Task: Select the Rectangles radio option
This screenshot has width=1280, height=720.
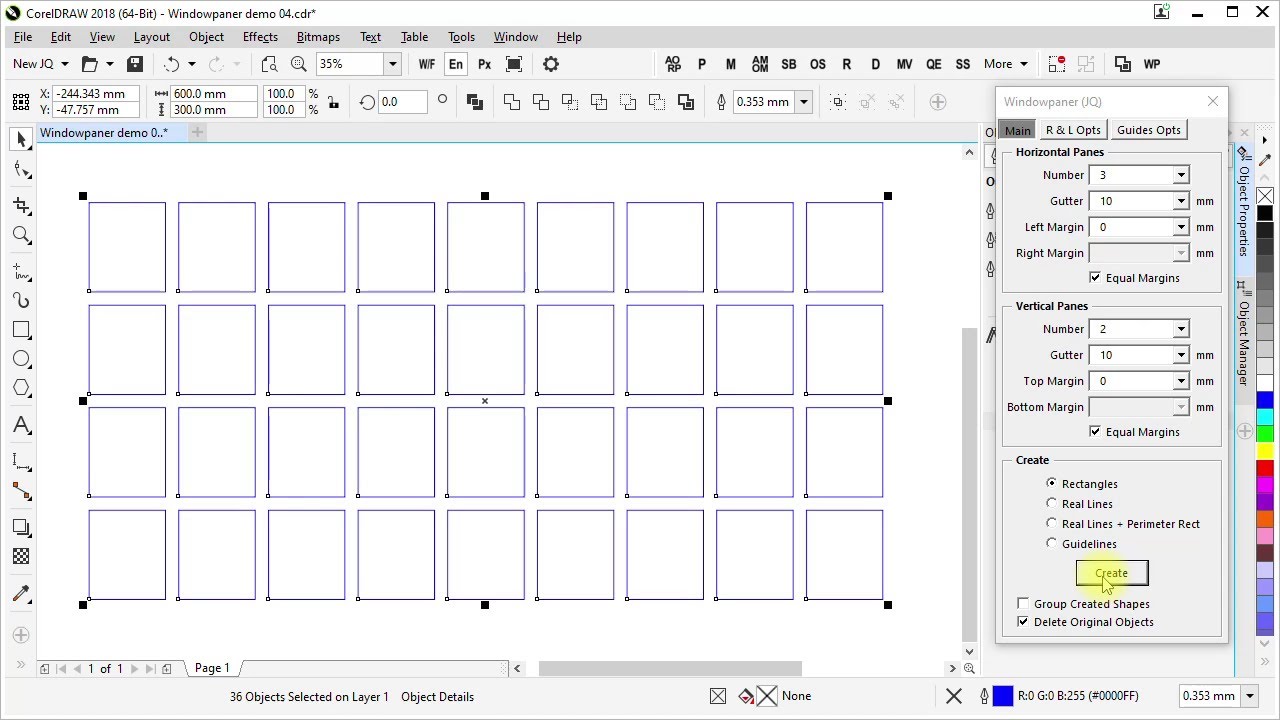Action: pos(1051,483)
